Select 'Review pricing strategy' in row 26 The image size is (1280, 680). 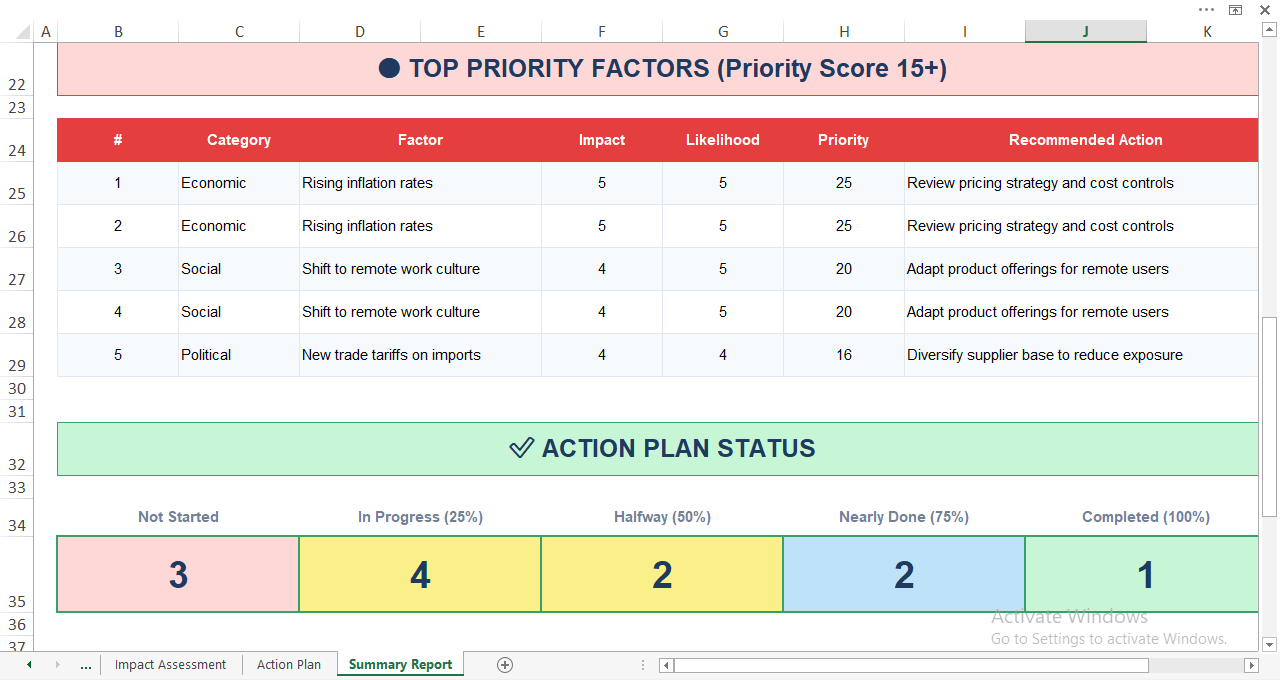(x=1082, y=226)
